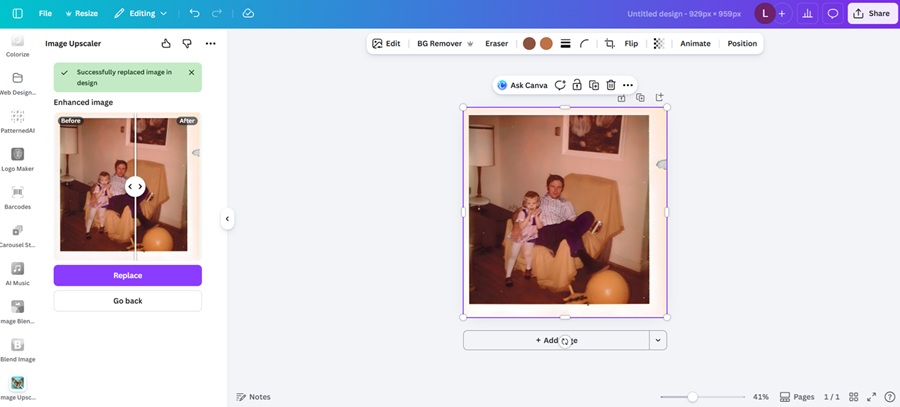This screenshot has height=407, width=900.
Task: Open the floating toolbar more options
Action: (x=628, y=85)
